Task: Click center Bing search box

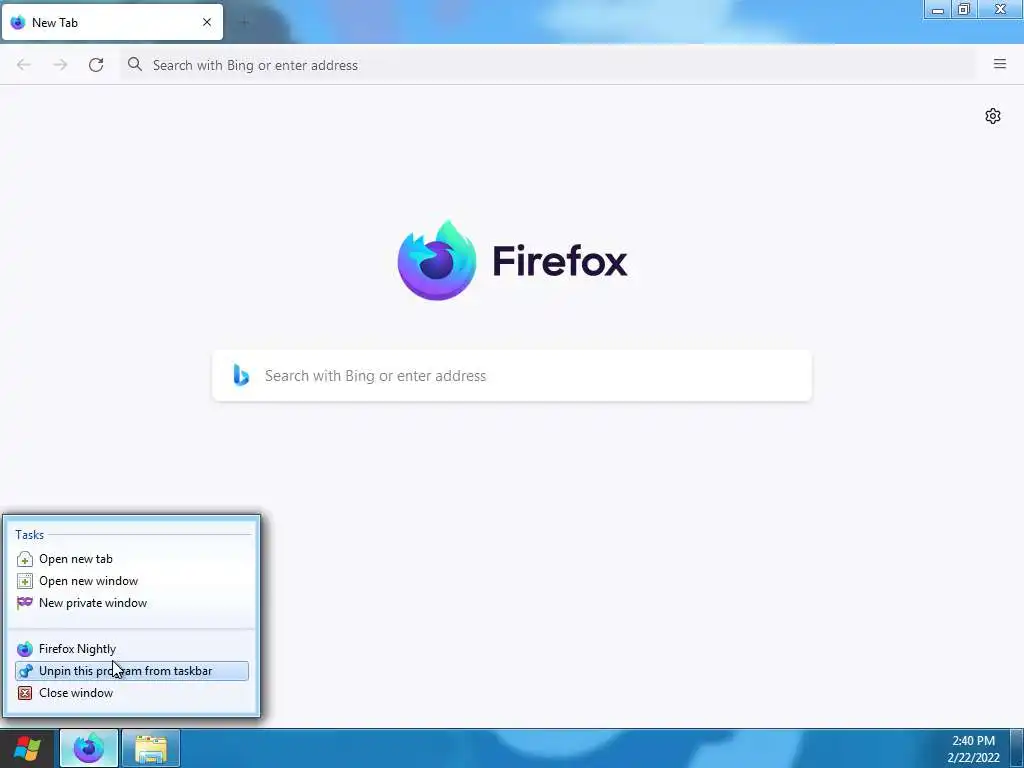Action: pyautogui.click(x=512, y=376)
